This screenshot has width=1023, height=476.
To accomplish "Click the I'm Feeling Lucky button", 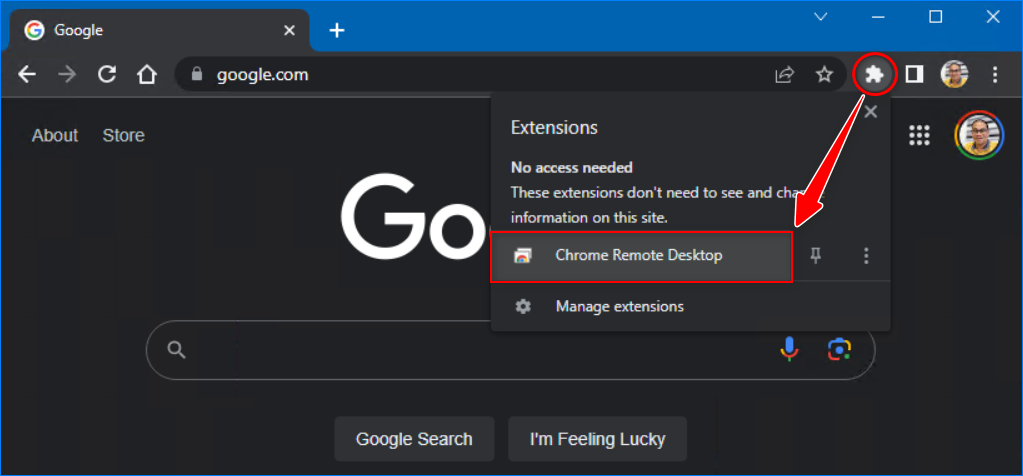I will pyautogui.click(x=597, y=439).
